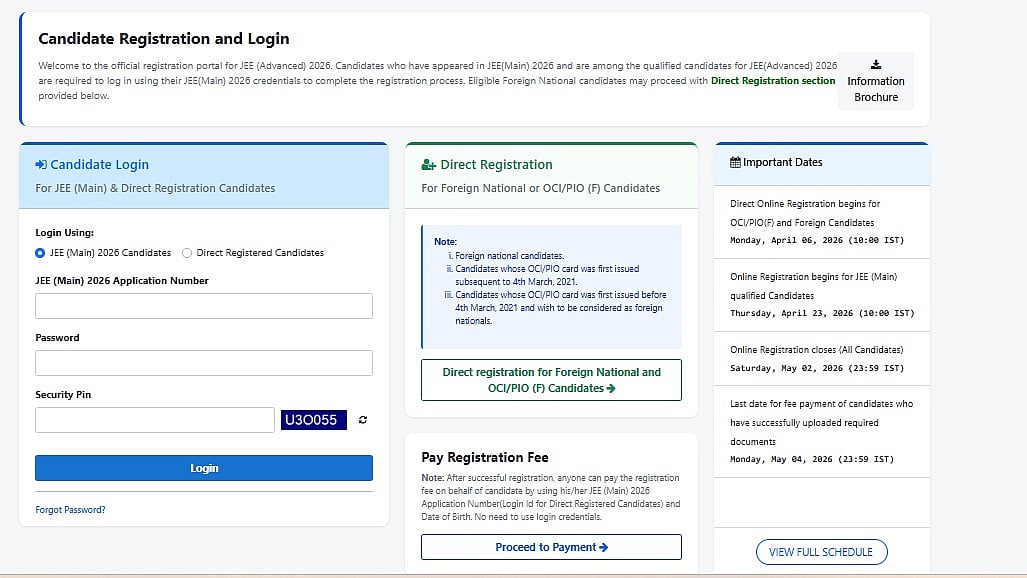This screenshot has height=578, width=1027.
Task: Click into the Password input field
Action: click(x=204, y=363)
